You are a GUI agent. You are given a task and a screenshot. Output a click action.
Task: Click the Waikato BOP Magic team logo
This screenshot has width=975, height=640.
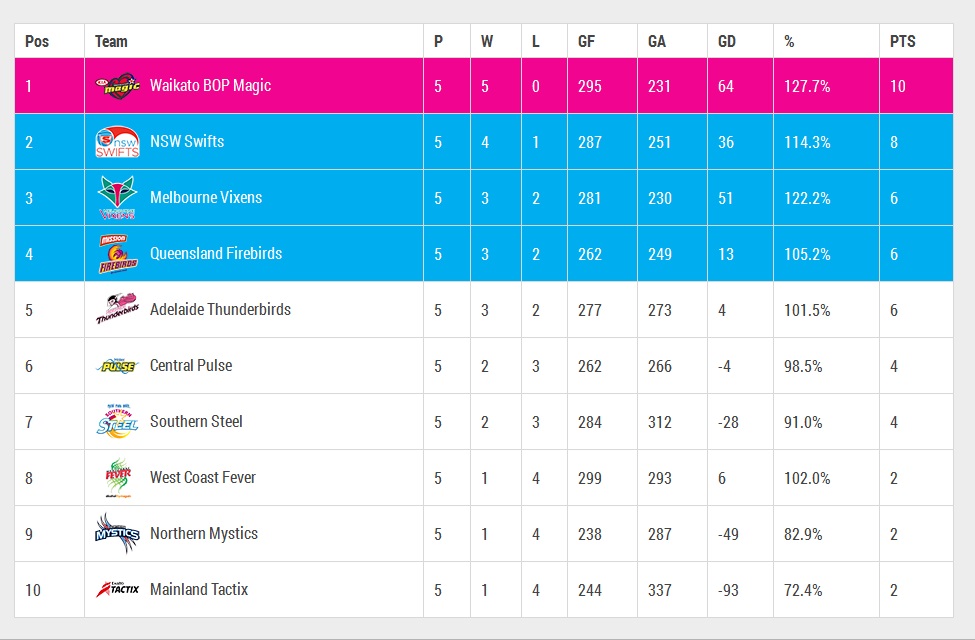(117, 86)
